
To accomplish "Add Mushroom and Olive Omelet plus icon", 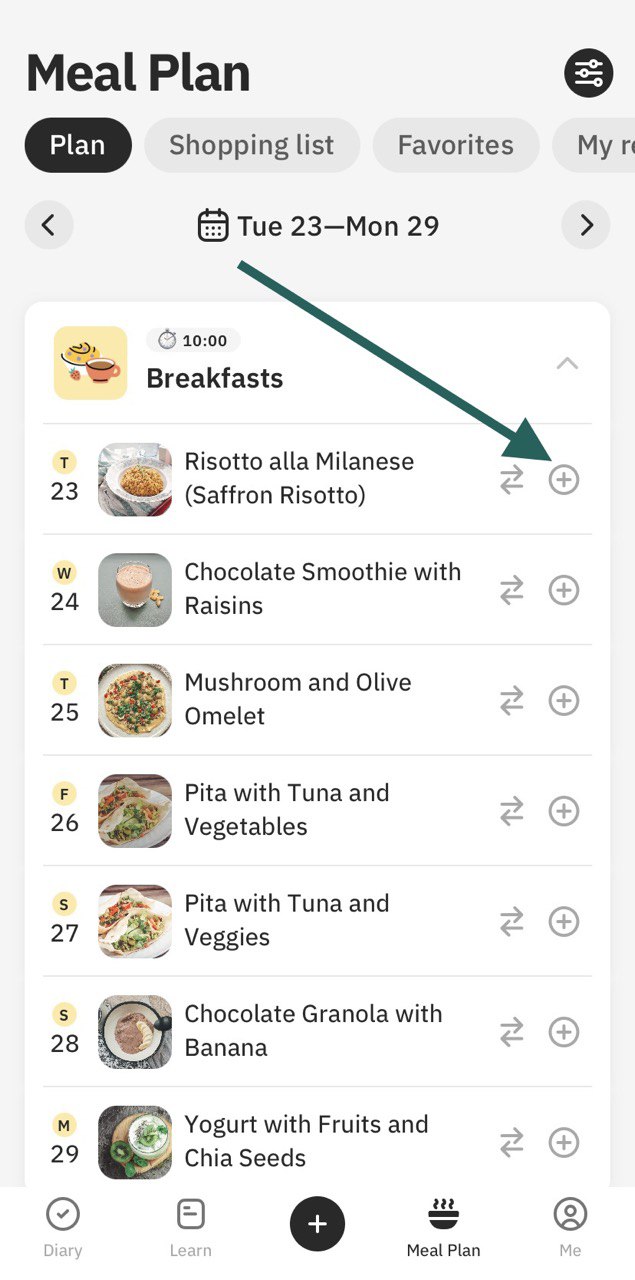I will (x=564, y=701).
